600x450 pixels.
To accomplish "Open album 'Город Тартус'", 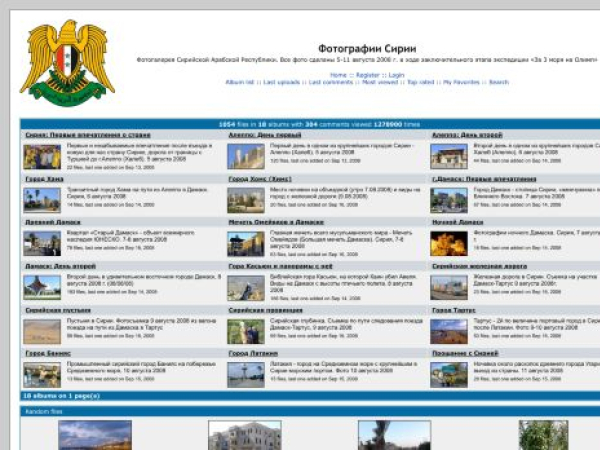I will point(453,310).
